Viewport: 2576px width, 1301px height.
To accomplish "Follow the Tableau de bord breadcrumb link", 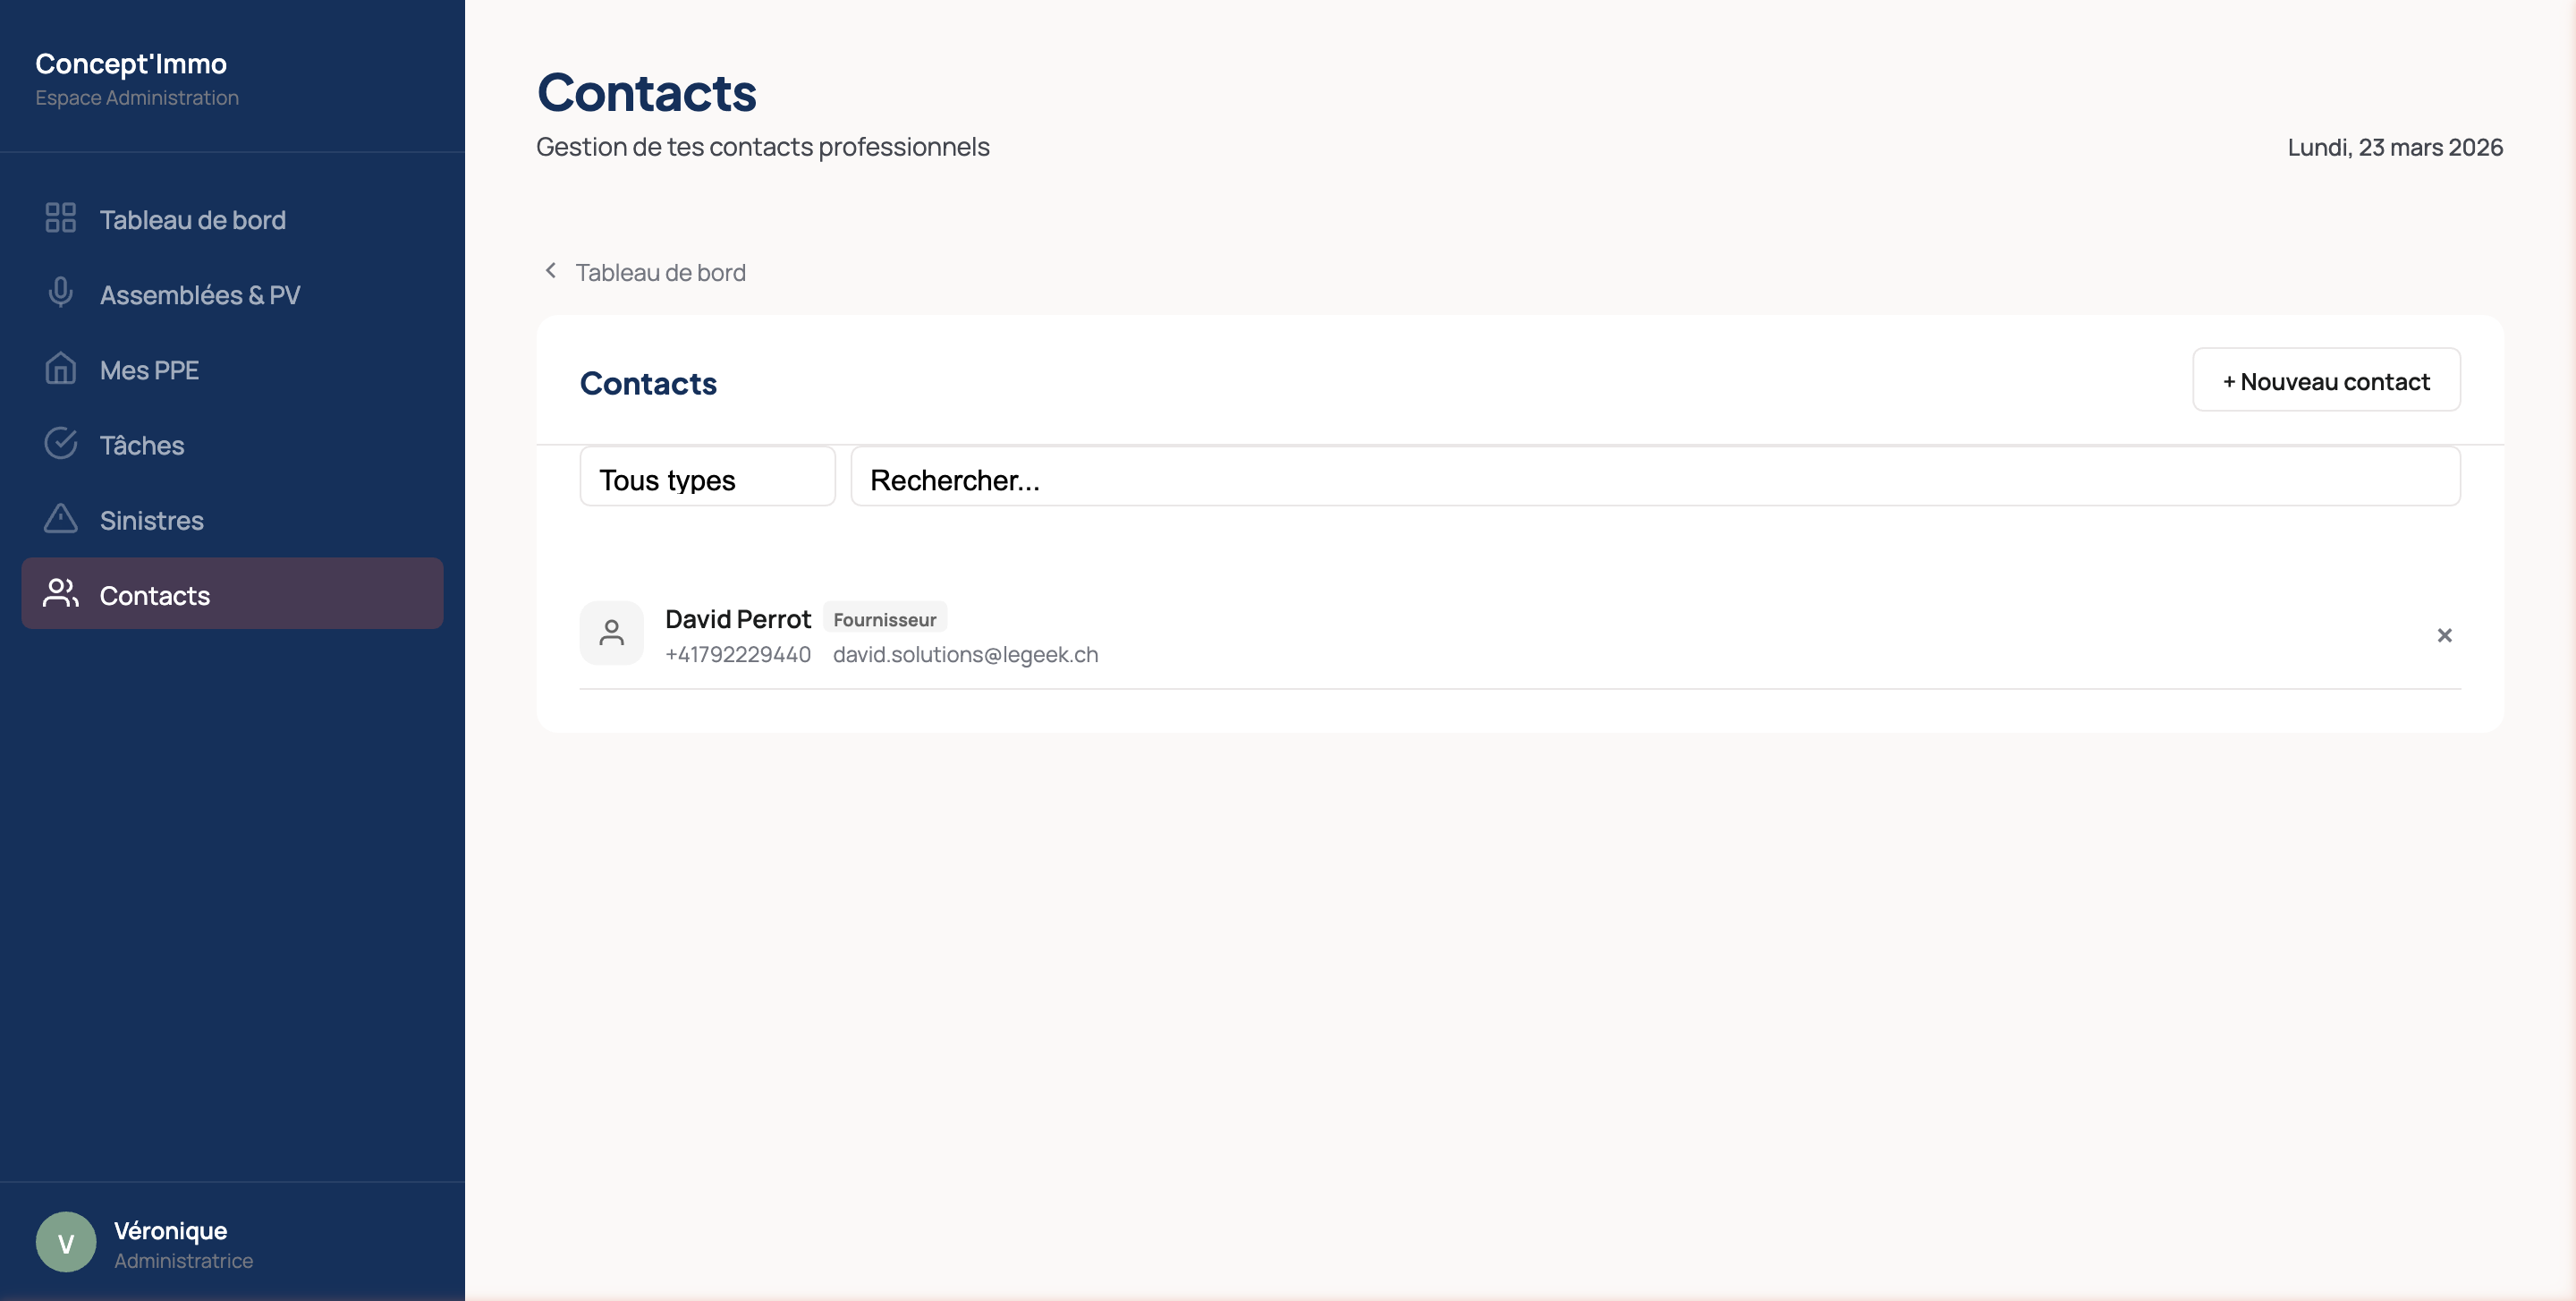I will point(660,272).
